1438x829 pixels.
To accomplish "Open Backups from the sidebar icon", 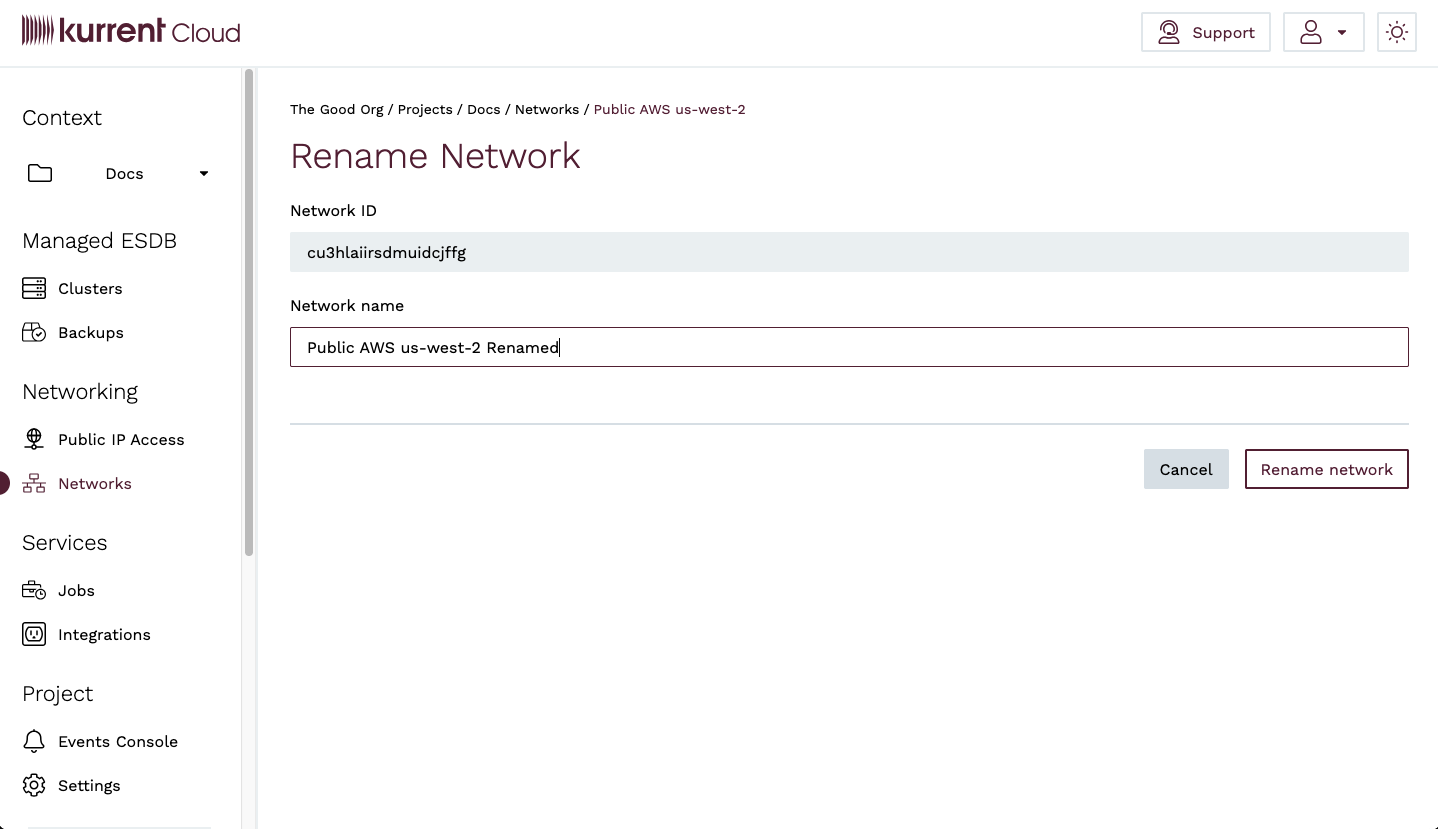I will [x=34, y=332].
